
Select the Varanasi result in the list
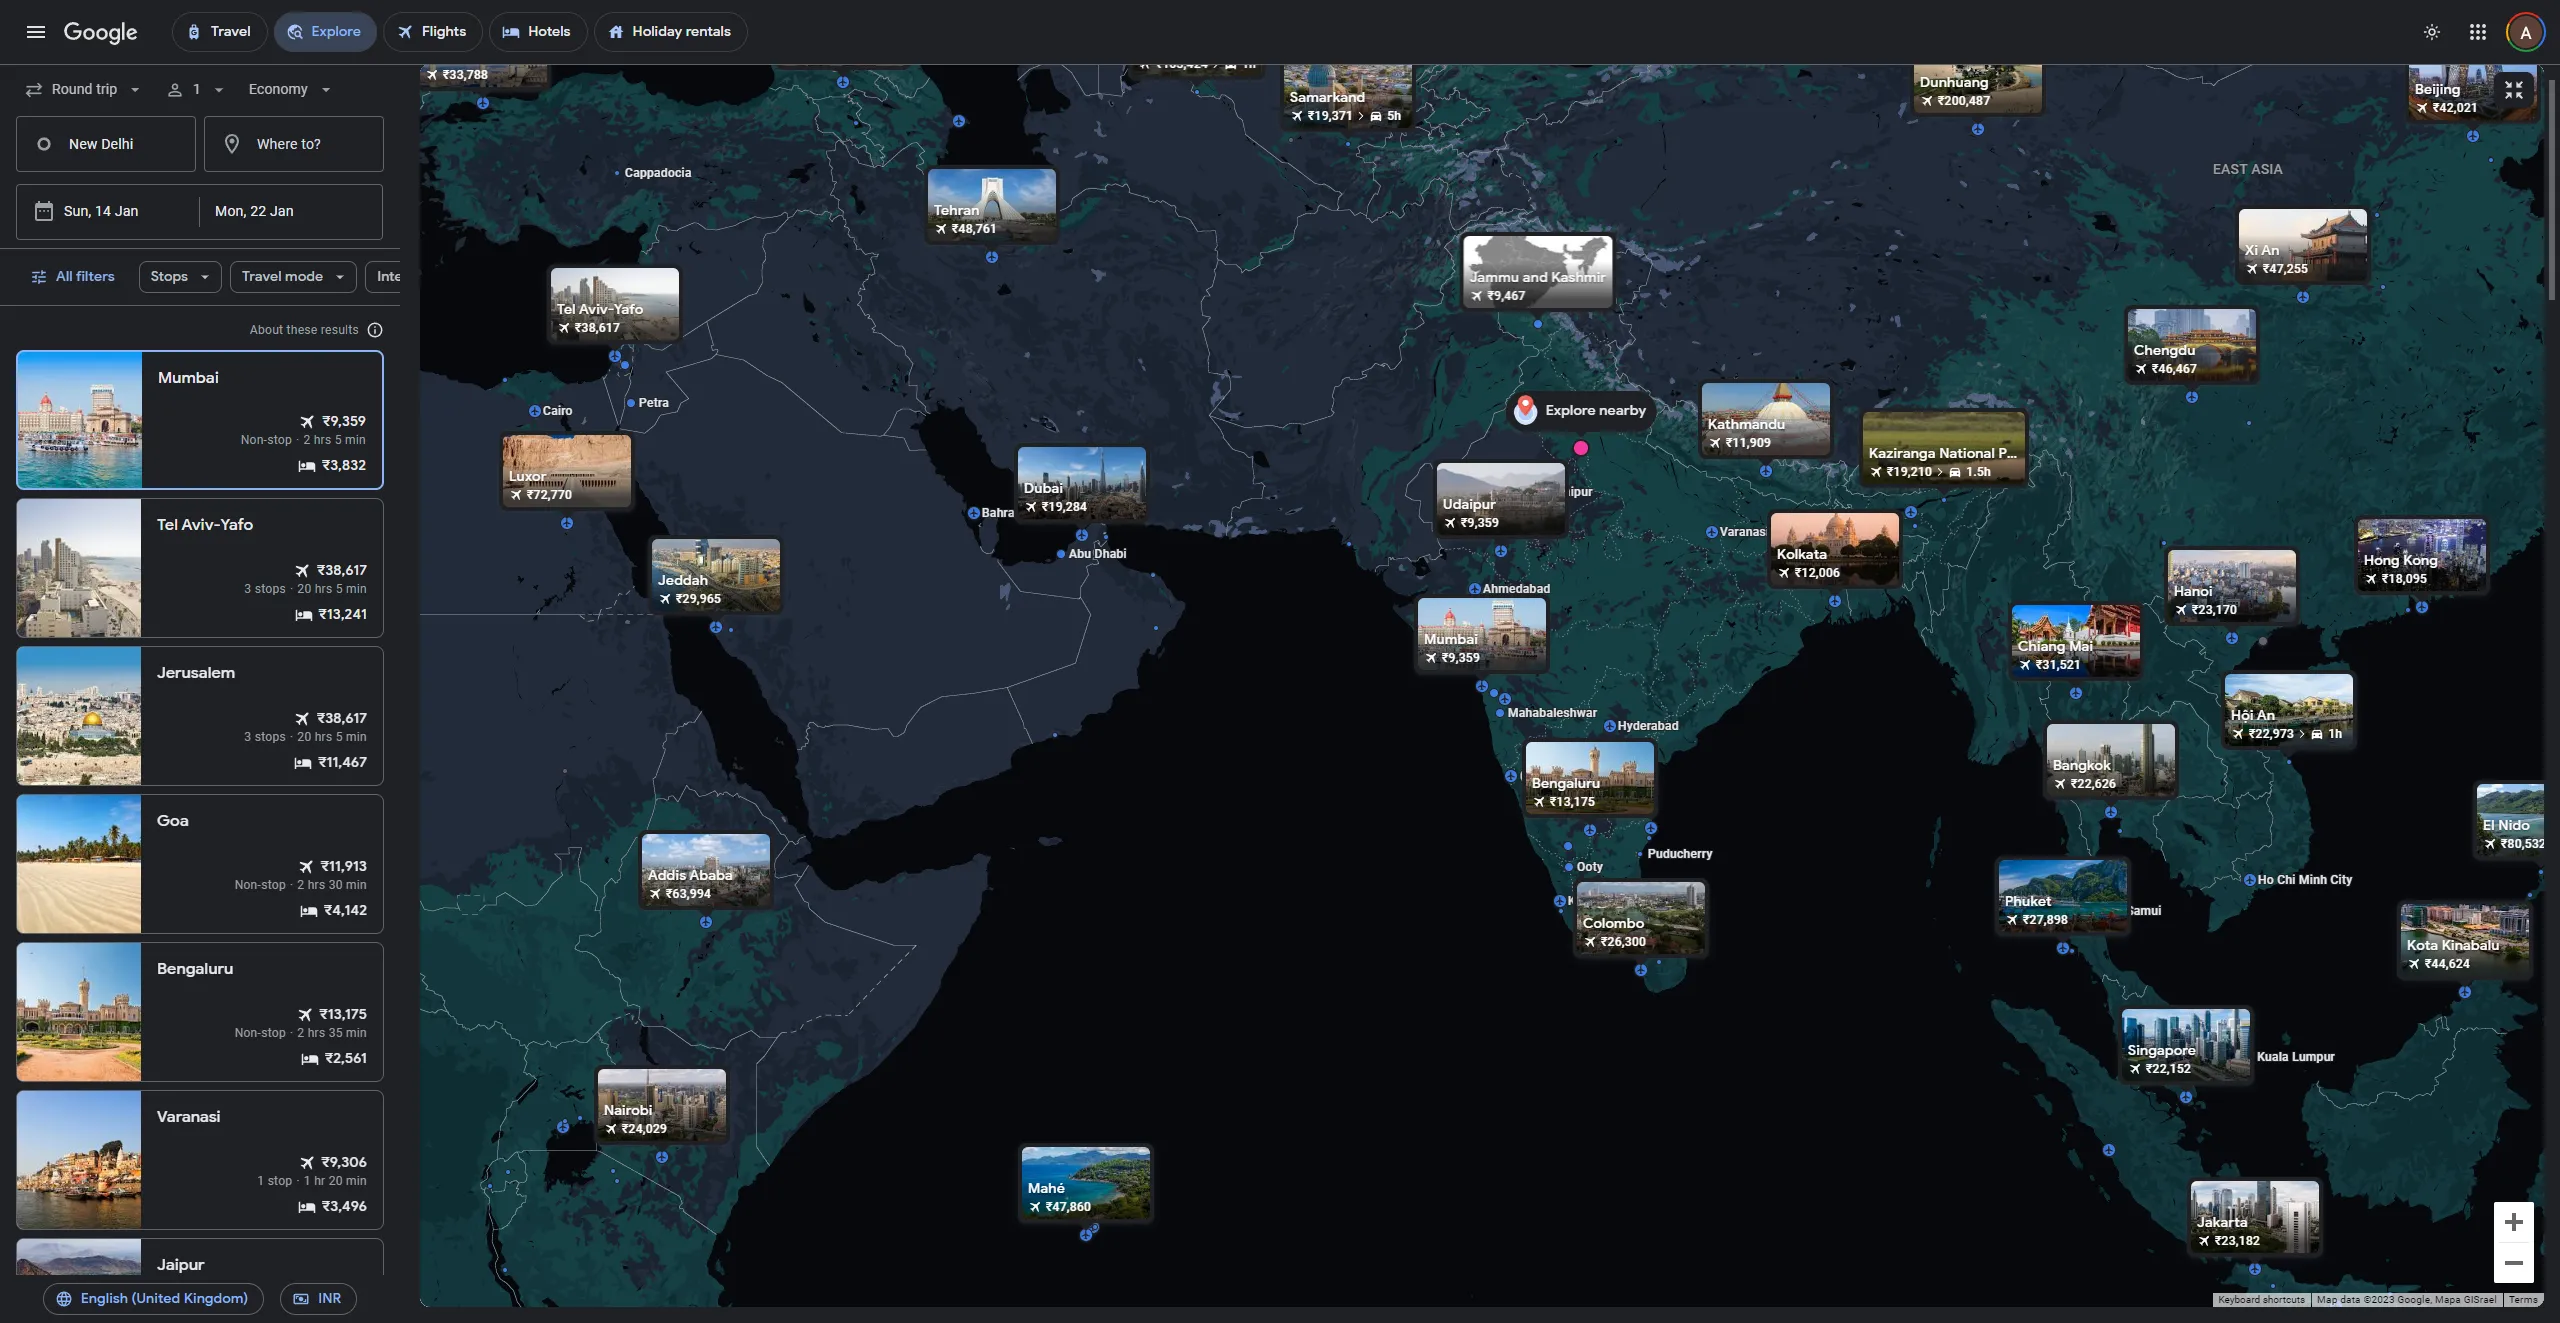pos(200,1160)
